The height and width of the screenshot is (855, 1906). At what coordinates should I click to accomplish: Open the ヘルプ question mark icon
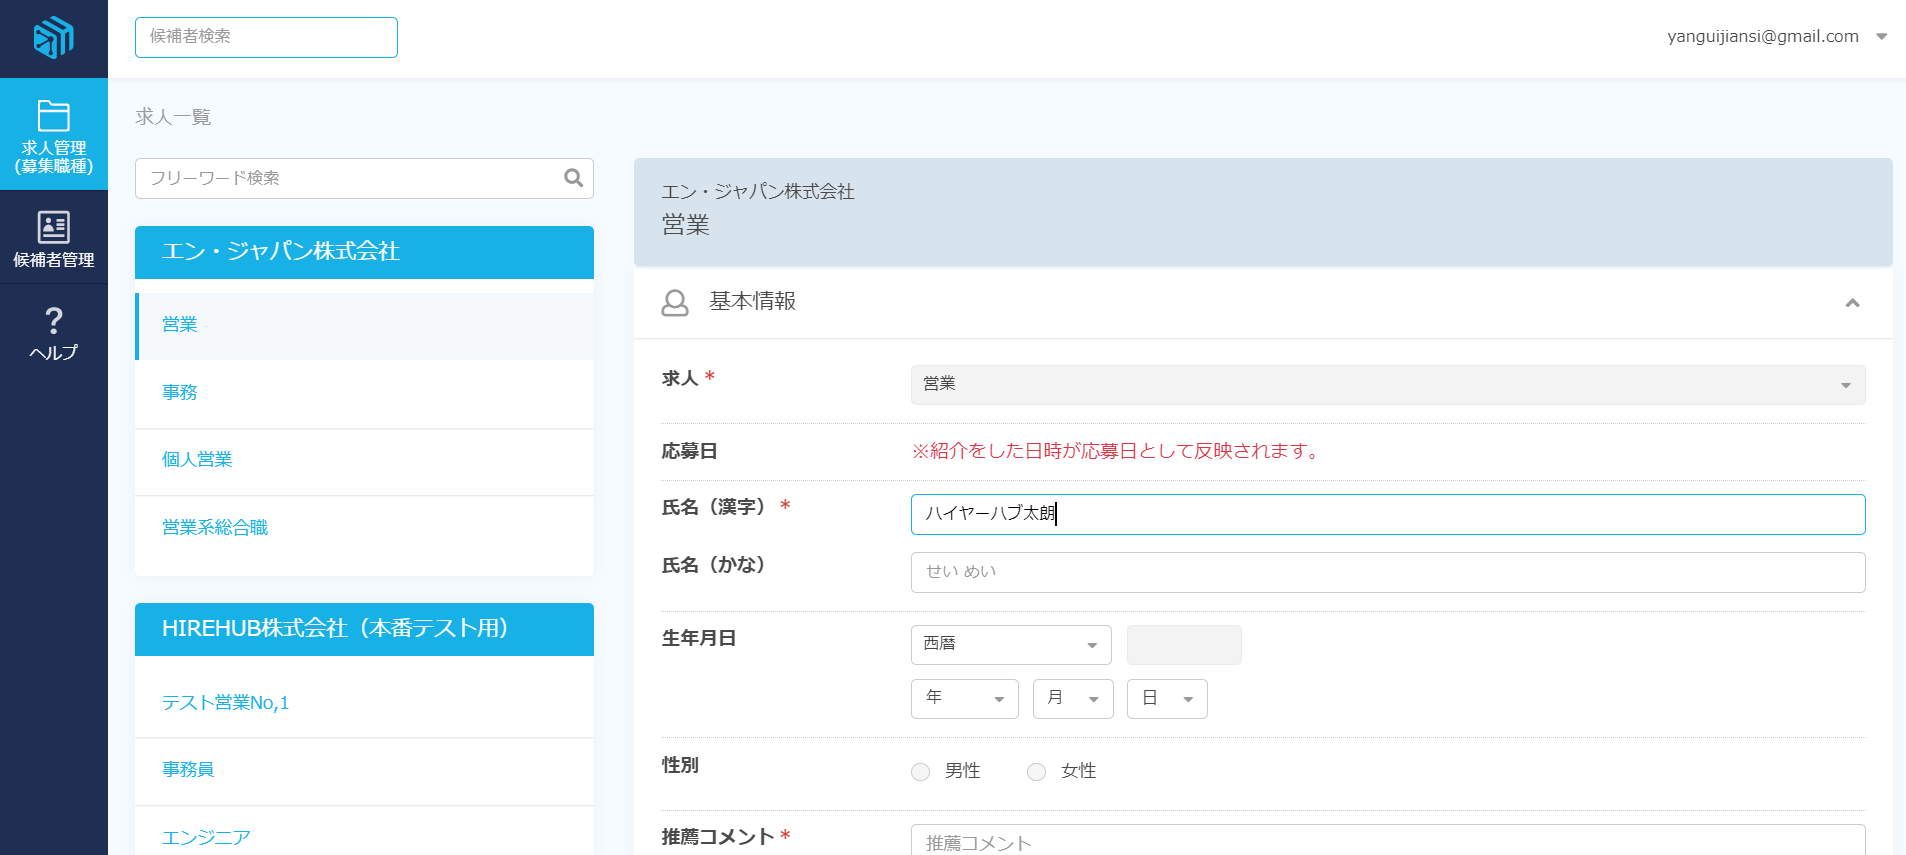tap(54, 321)
